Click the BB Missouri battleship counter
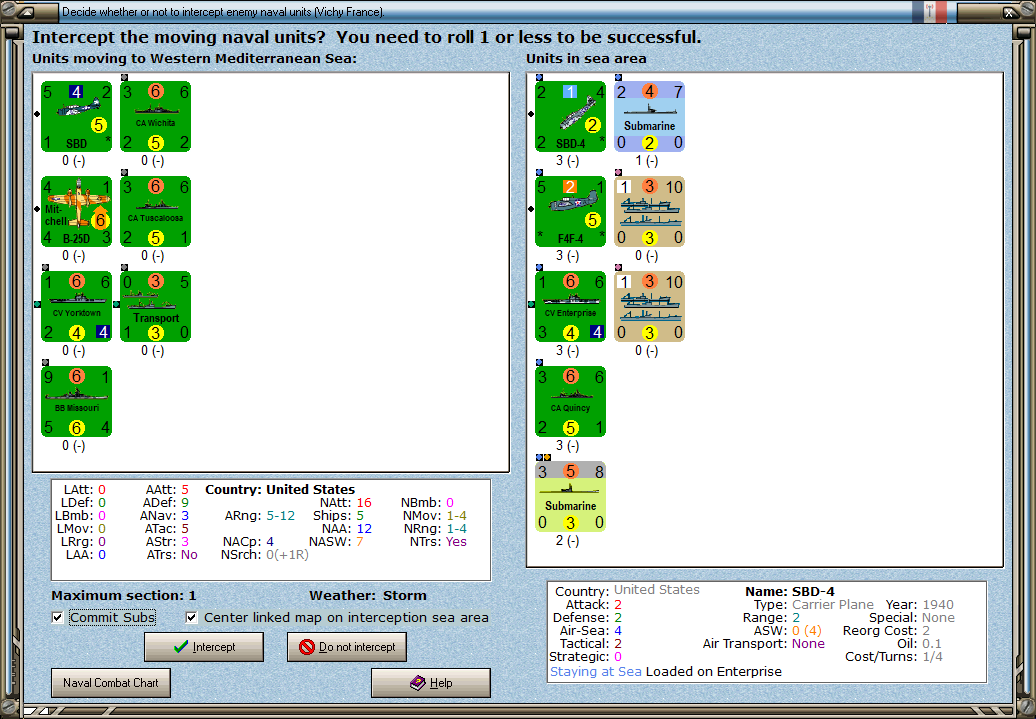Viewport: 1036px width, 719px height. (x=76, y=402)
